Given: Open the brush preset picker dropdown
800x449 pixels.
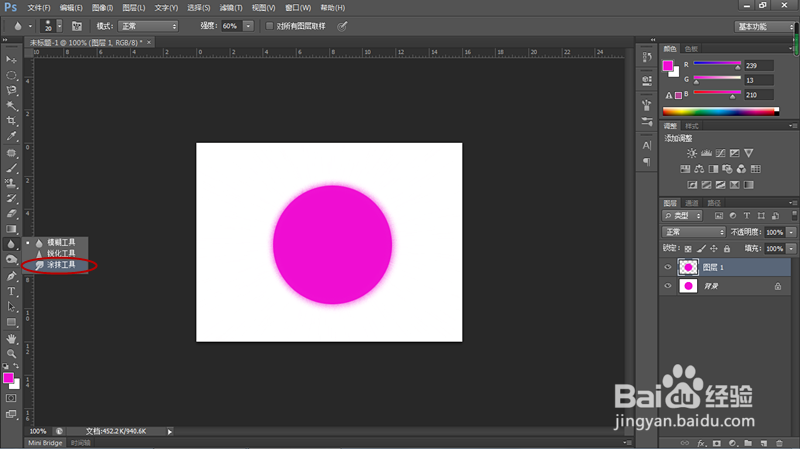Looking at the screenshot, I should click(x=59, y=26).
